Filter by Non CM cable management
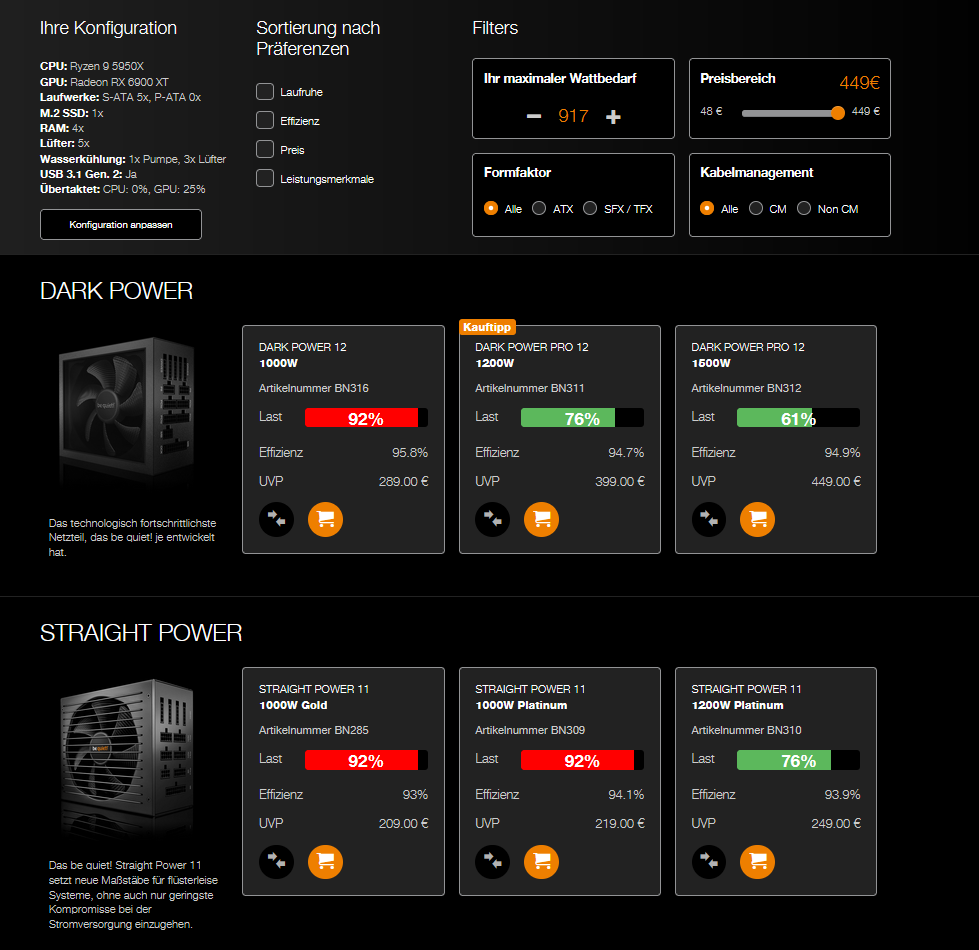The height and width of the screenshot is (950, 979). 804,208
